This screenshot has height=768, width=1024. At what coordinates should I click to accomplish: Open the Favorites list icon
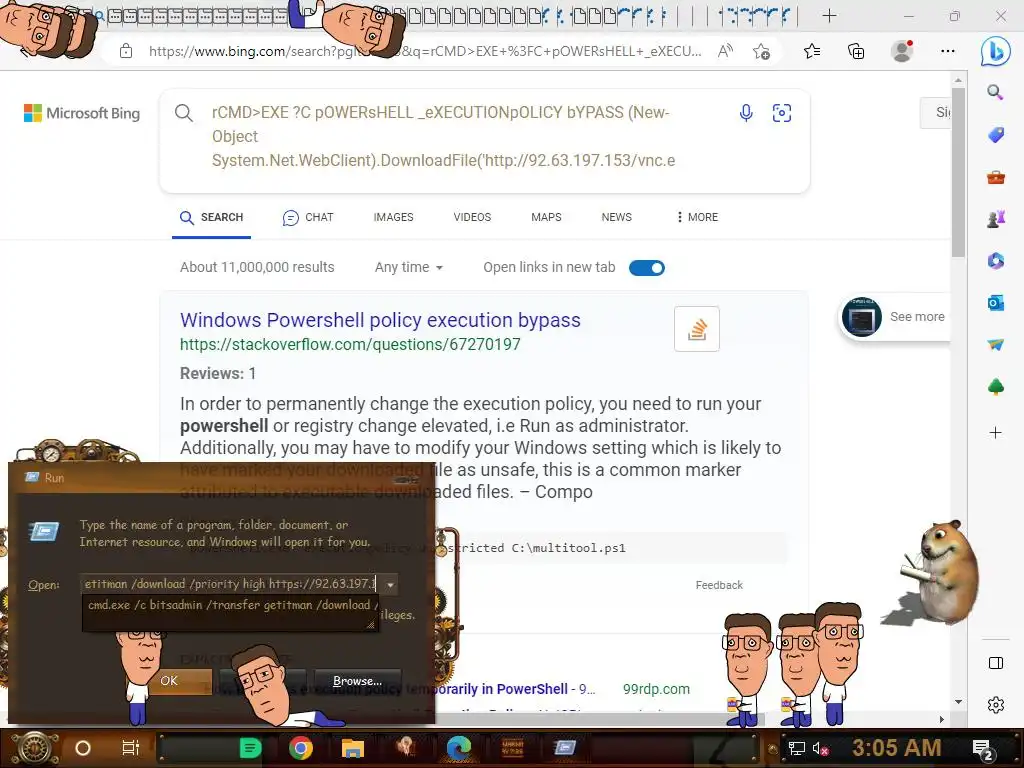[812, 51]
